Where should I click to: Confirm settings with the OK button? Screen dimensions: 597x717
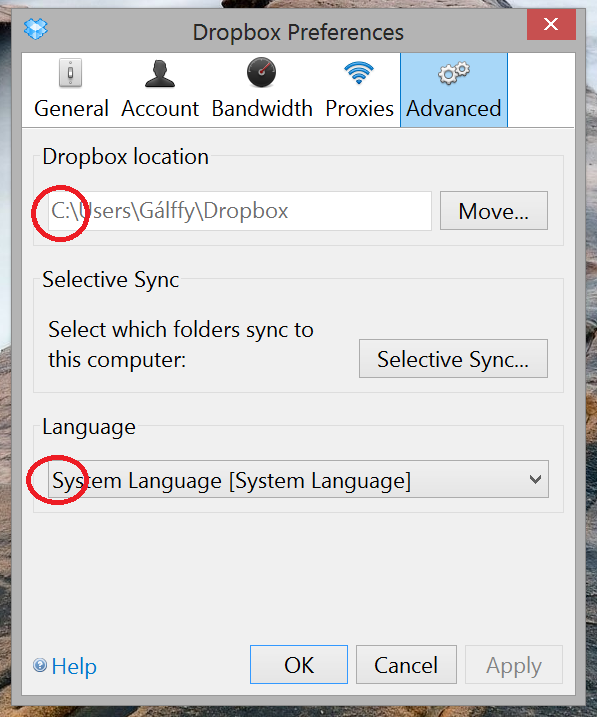click(299, 665)
